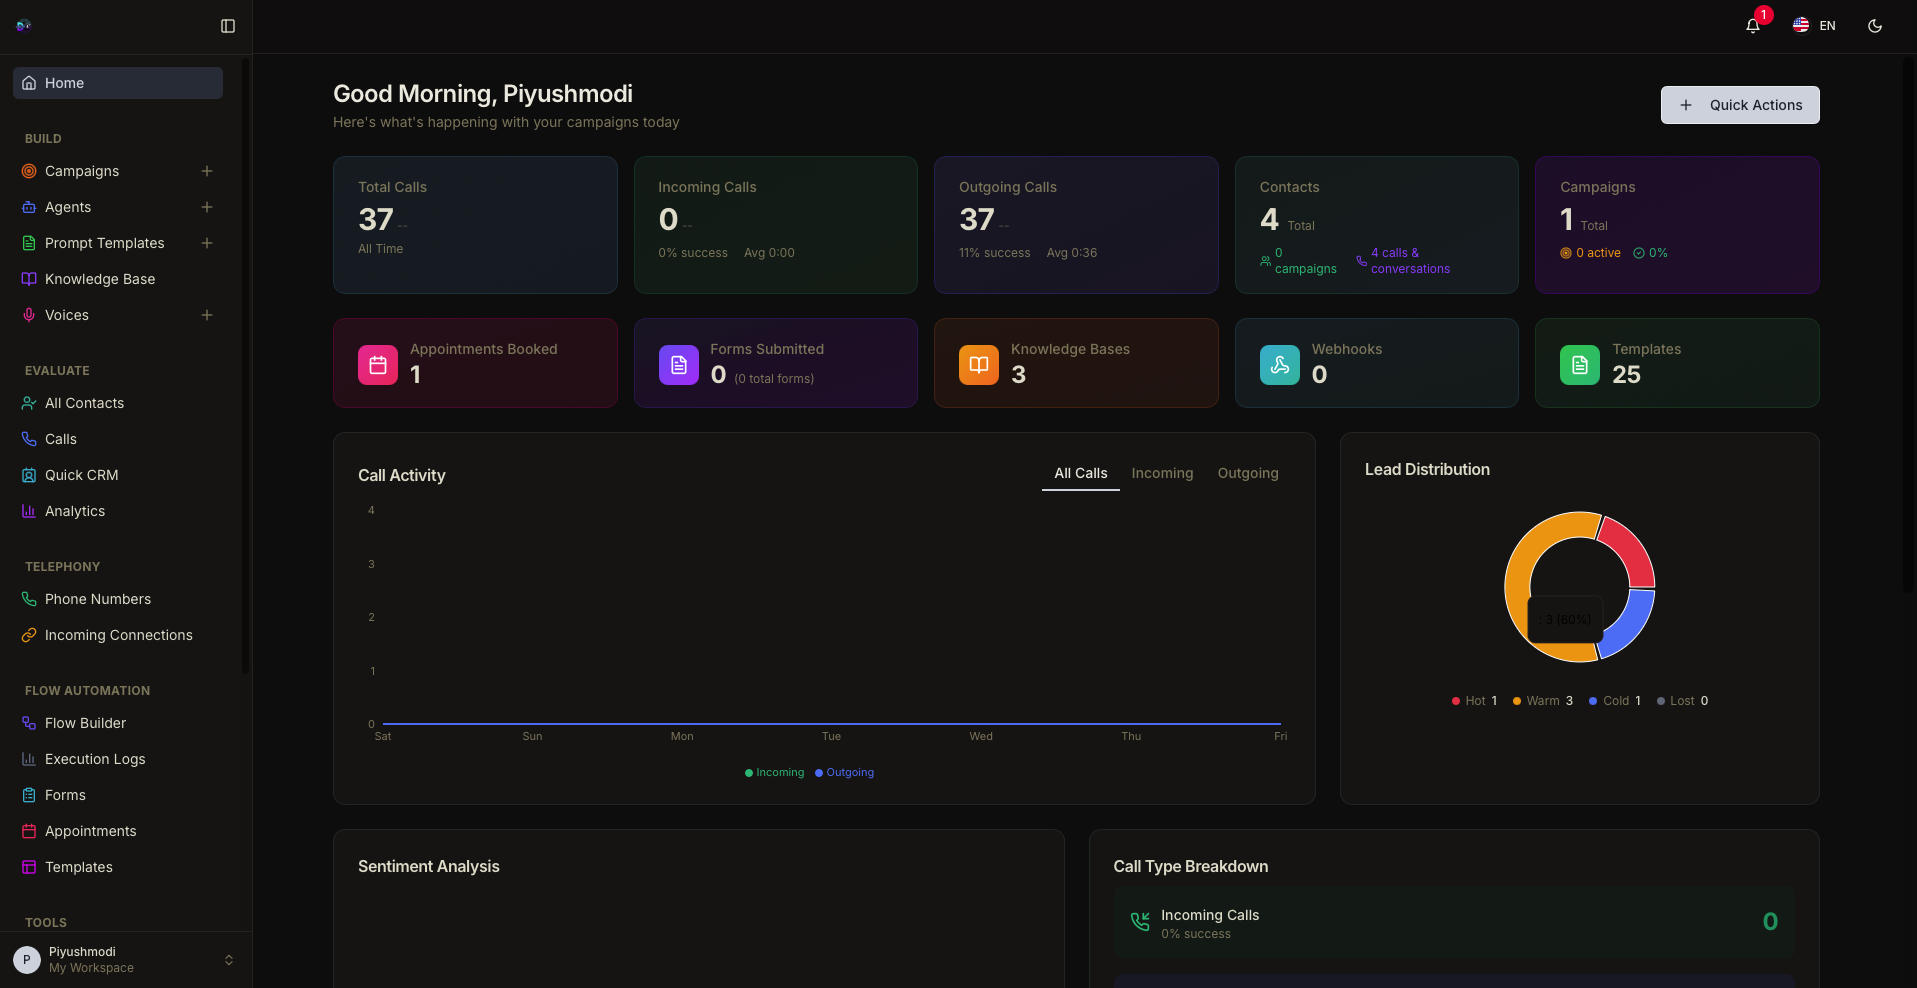Collapse the sidebar with the panel toggle
The height and width of the screenshot is (988, 1917).
227,26
